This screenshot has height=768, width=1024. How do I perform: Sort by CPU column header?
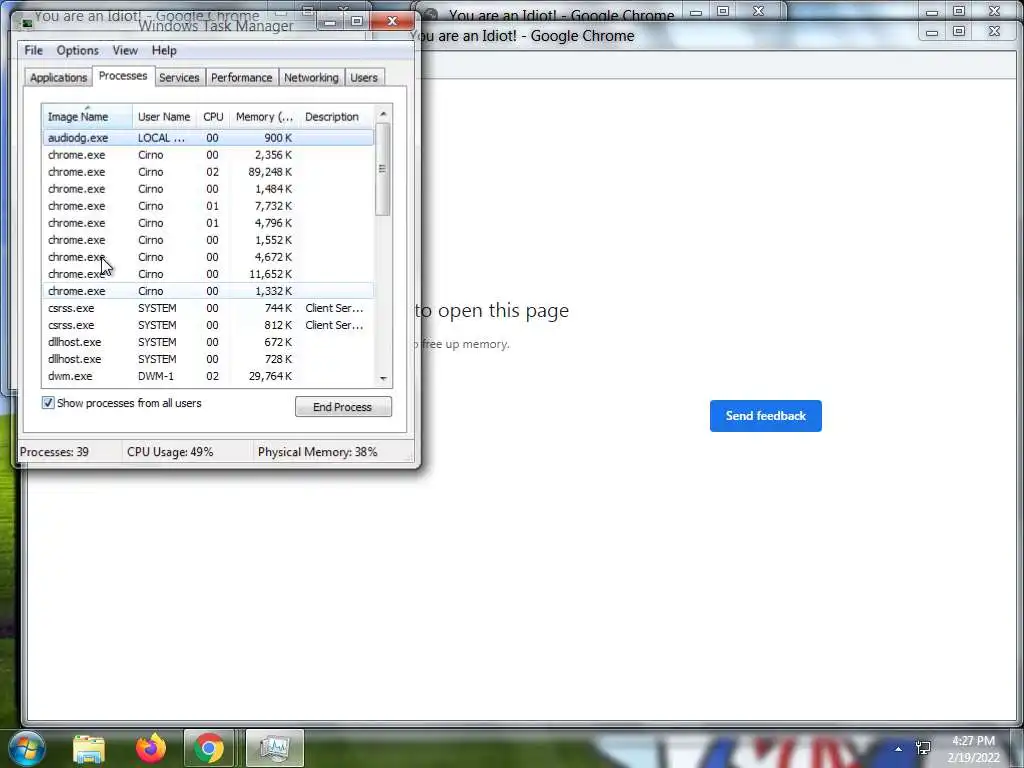213,116
